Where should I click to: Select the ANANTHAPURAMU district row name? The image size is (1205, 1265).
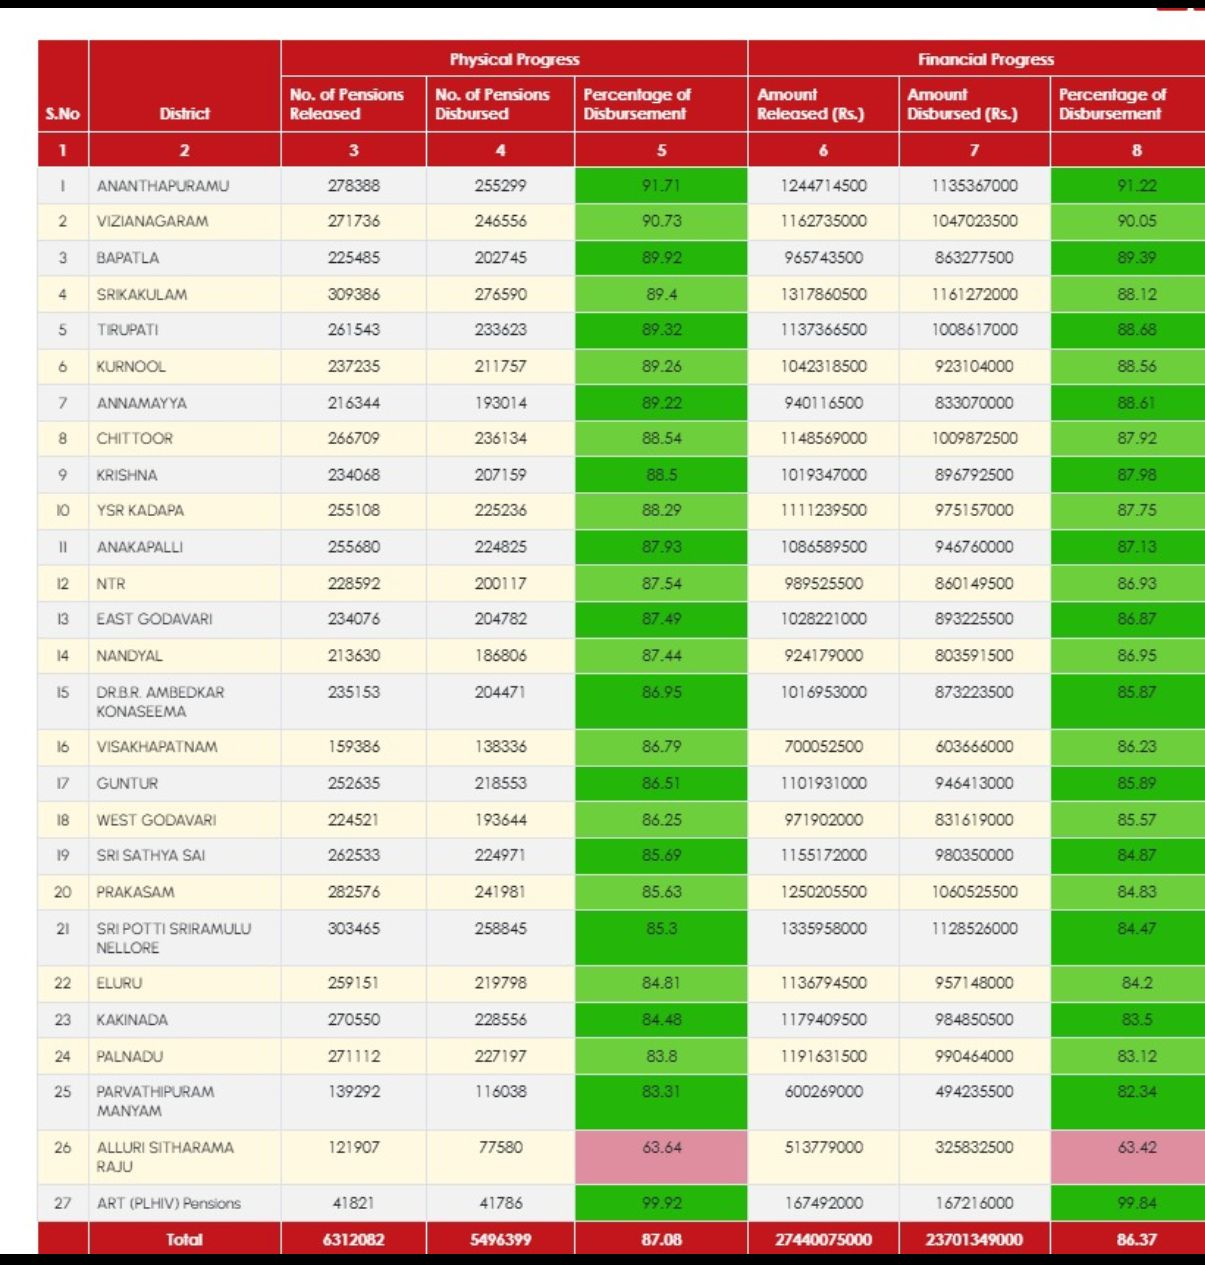click(x=163, y=186)
